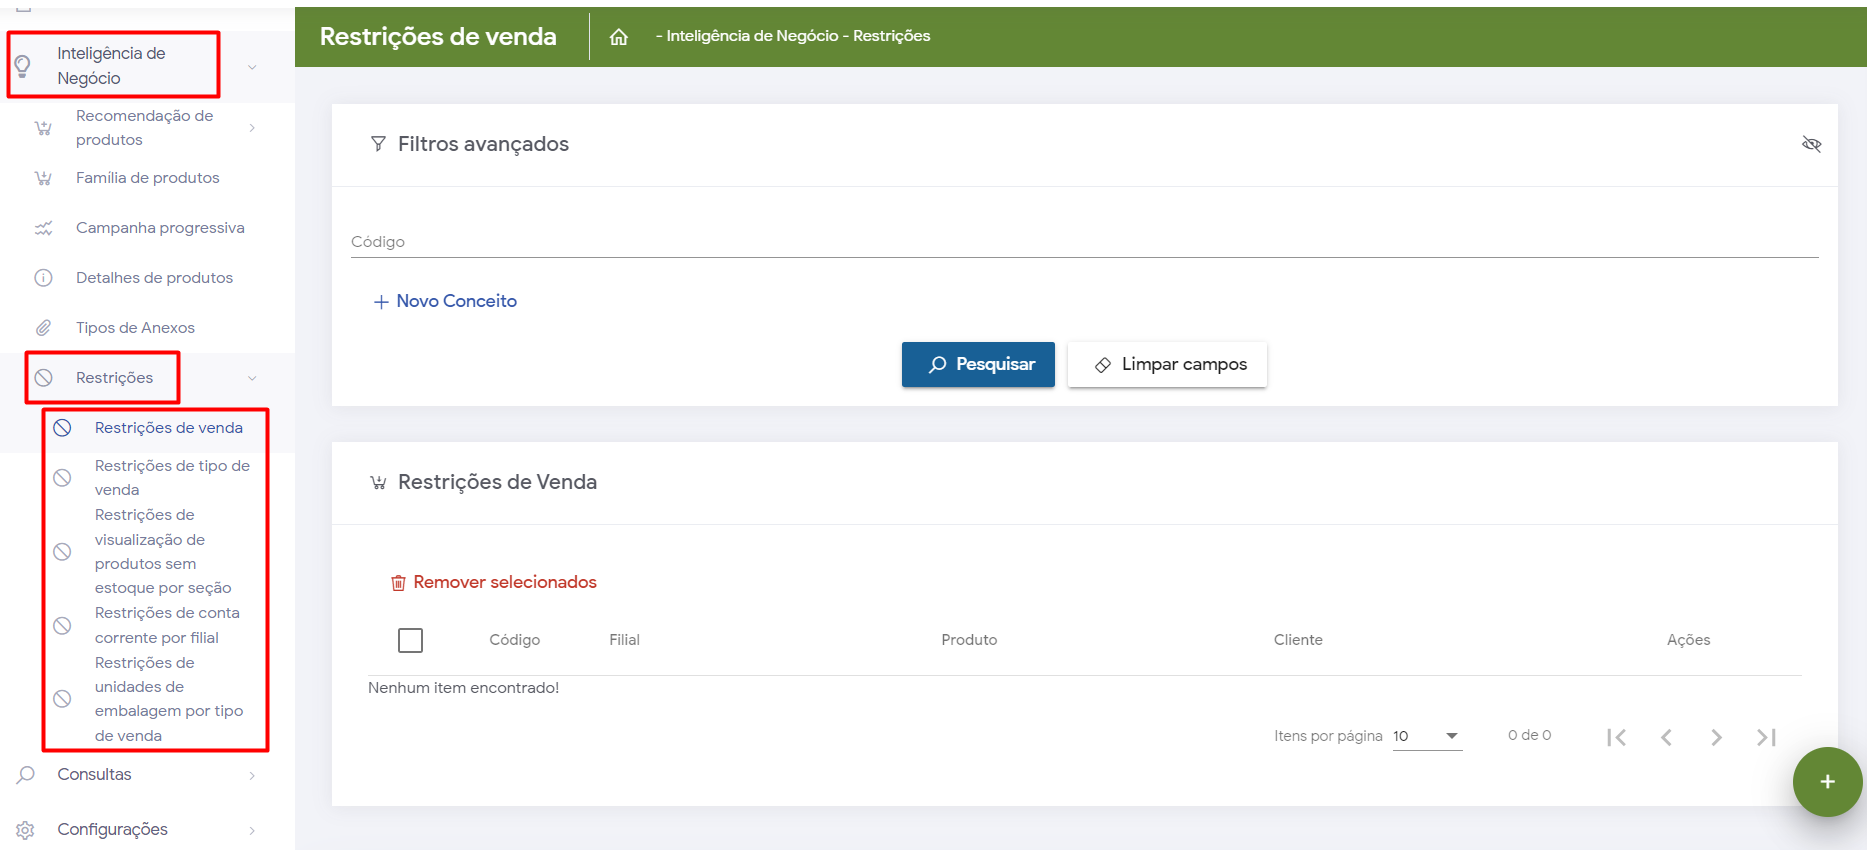
Task: Click the home icon in the breadcrumb
Action: [619, 37]
